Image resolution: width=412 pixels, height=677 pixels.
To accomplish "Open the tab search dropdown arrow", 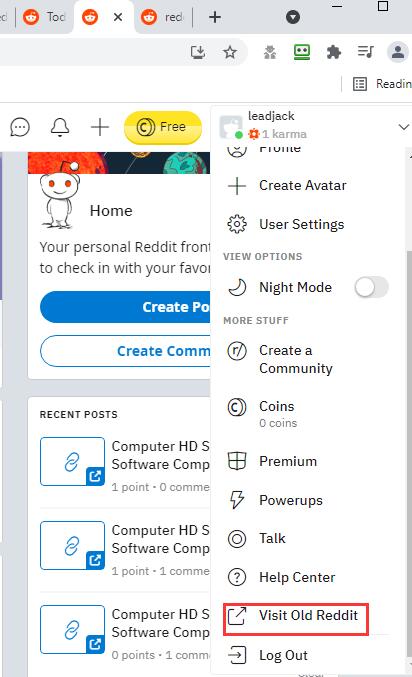I will (293, 17).
